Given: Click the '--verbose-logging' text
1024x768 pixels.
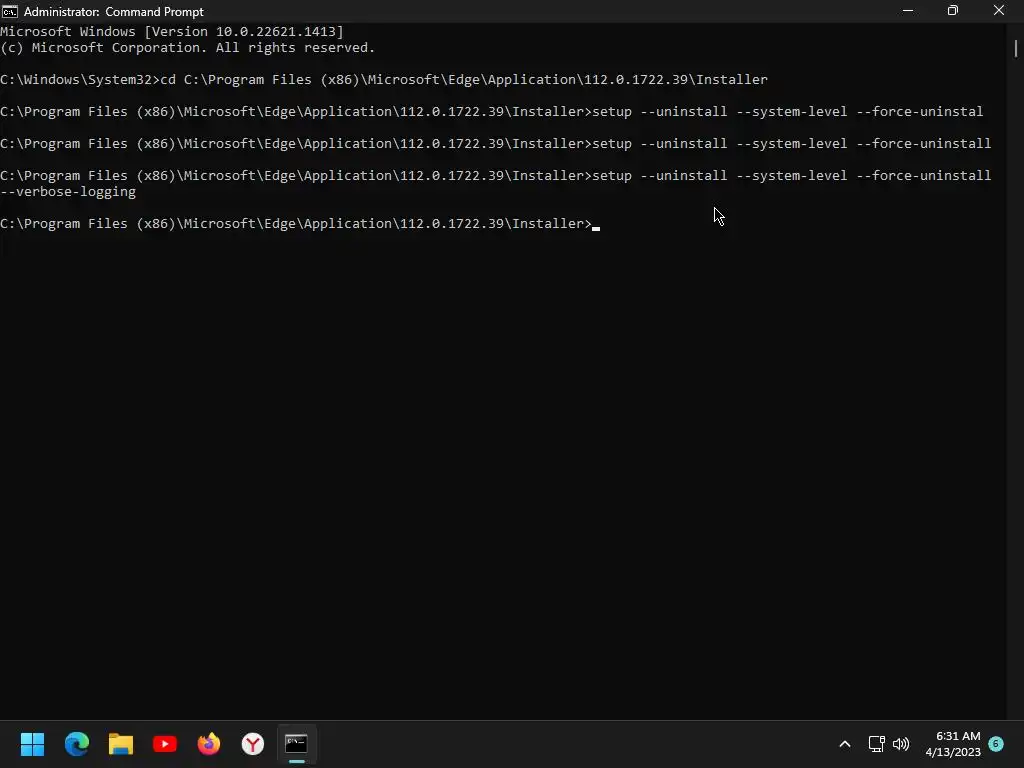Looking at the screenshot, I should point(68,192).
